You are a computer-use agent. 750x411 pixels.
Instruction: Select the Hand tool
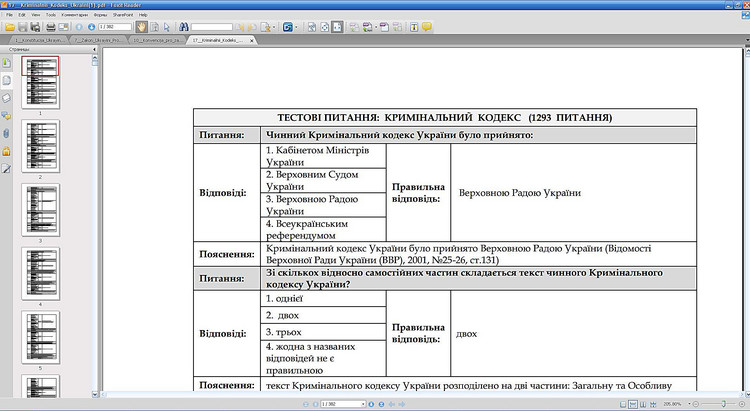point(142,27)
